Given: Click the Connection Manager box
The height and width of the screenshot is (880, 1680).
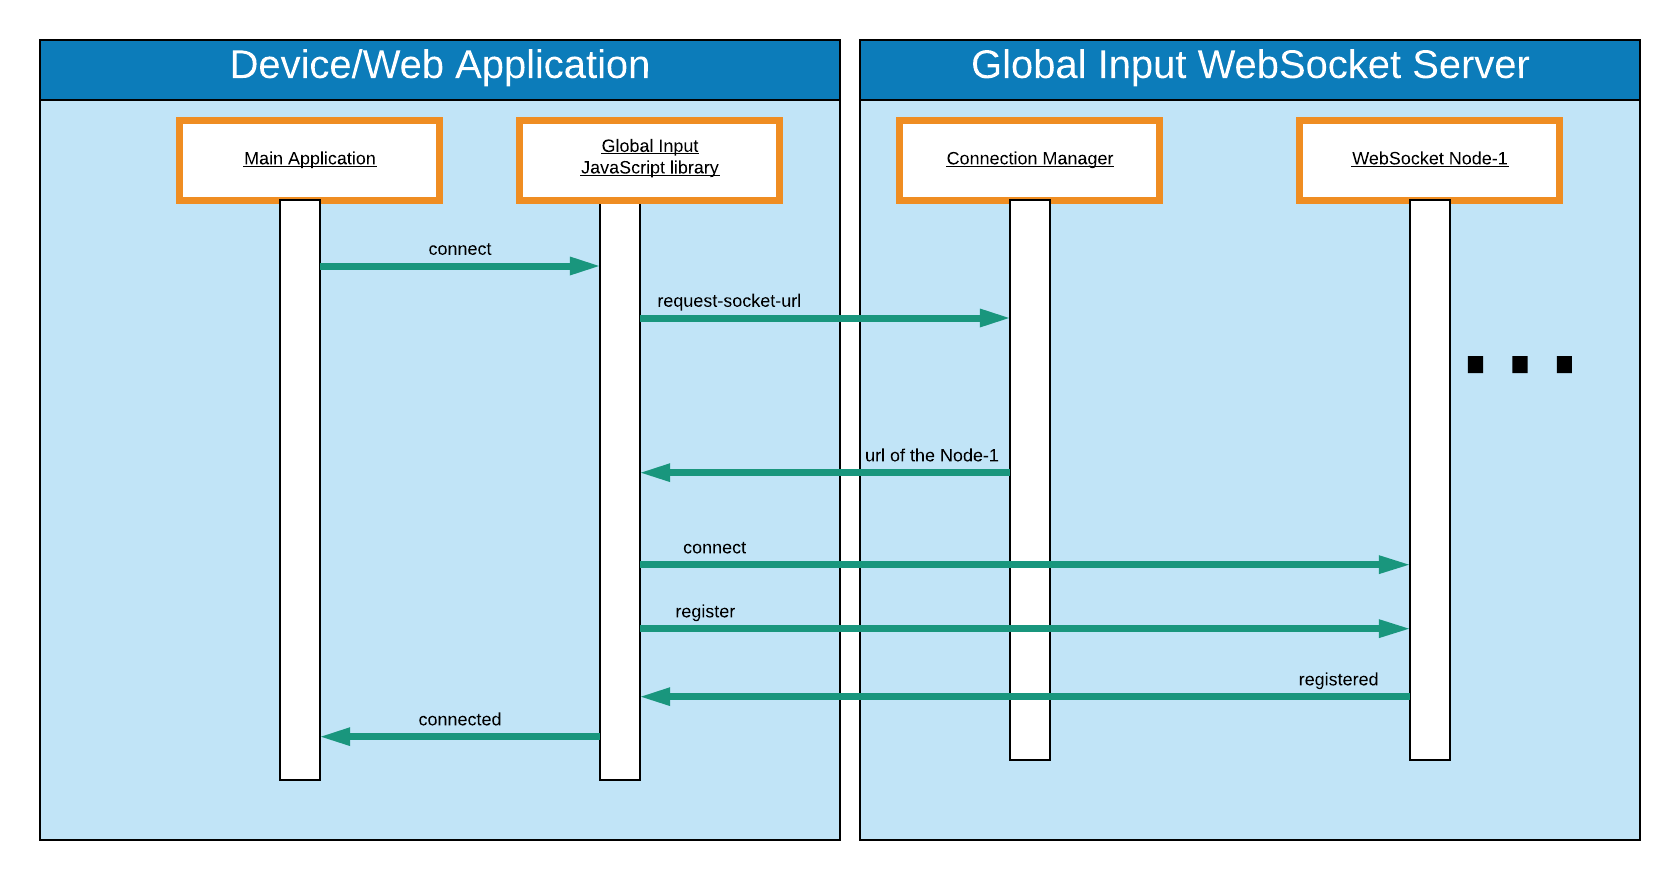Looking at the screenshot, I should pyautogui.click(x=1029, y=160).
